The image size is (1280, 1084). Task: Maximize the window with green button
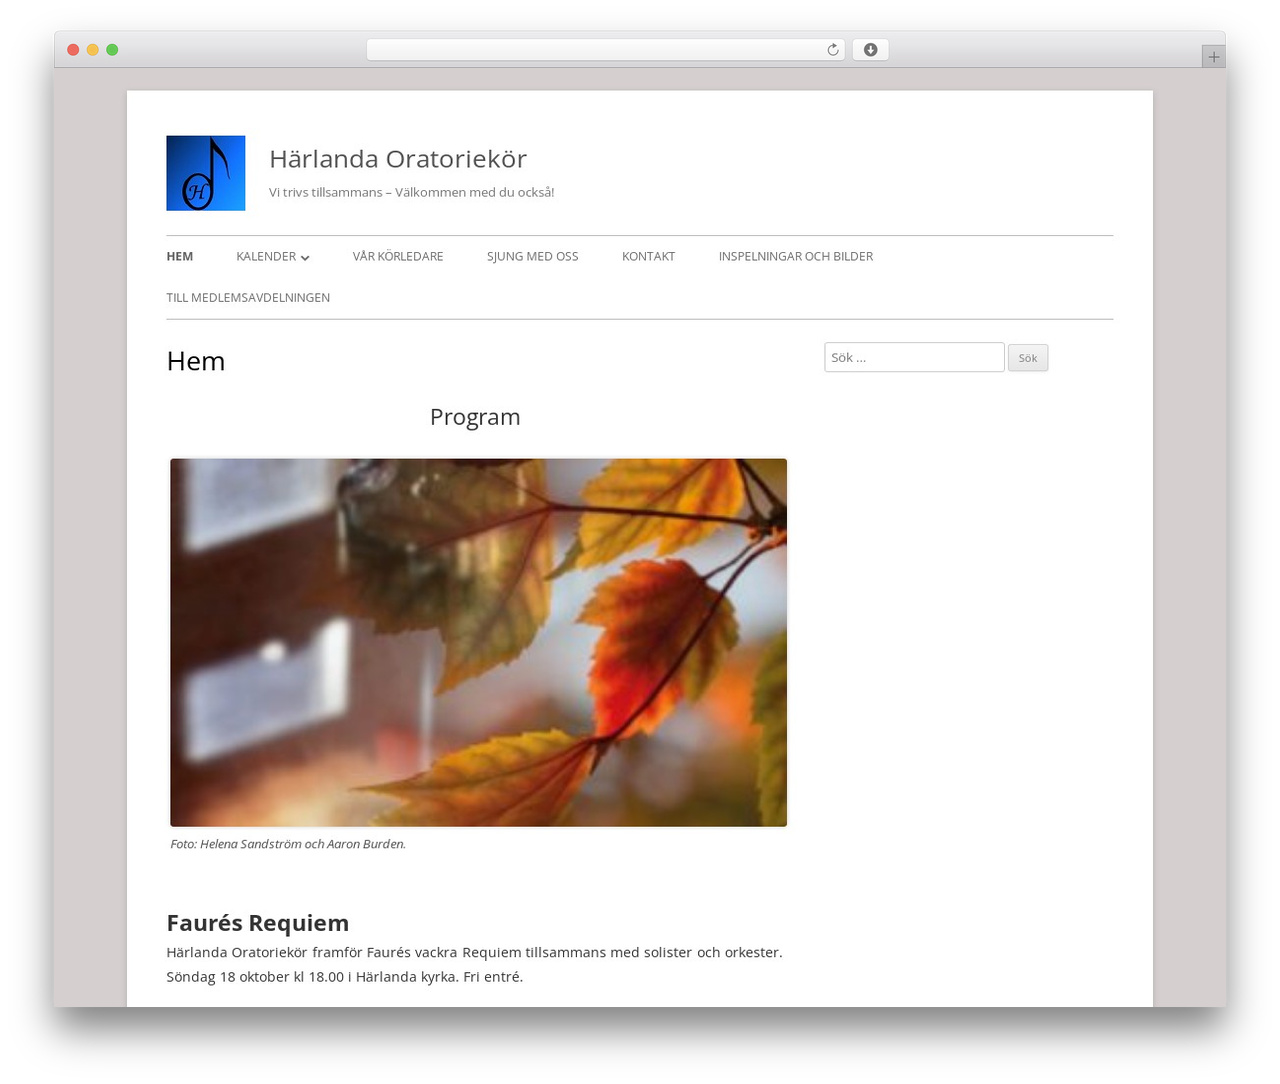coord(112,50)
